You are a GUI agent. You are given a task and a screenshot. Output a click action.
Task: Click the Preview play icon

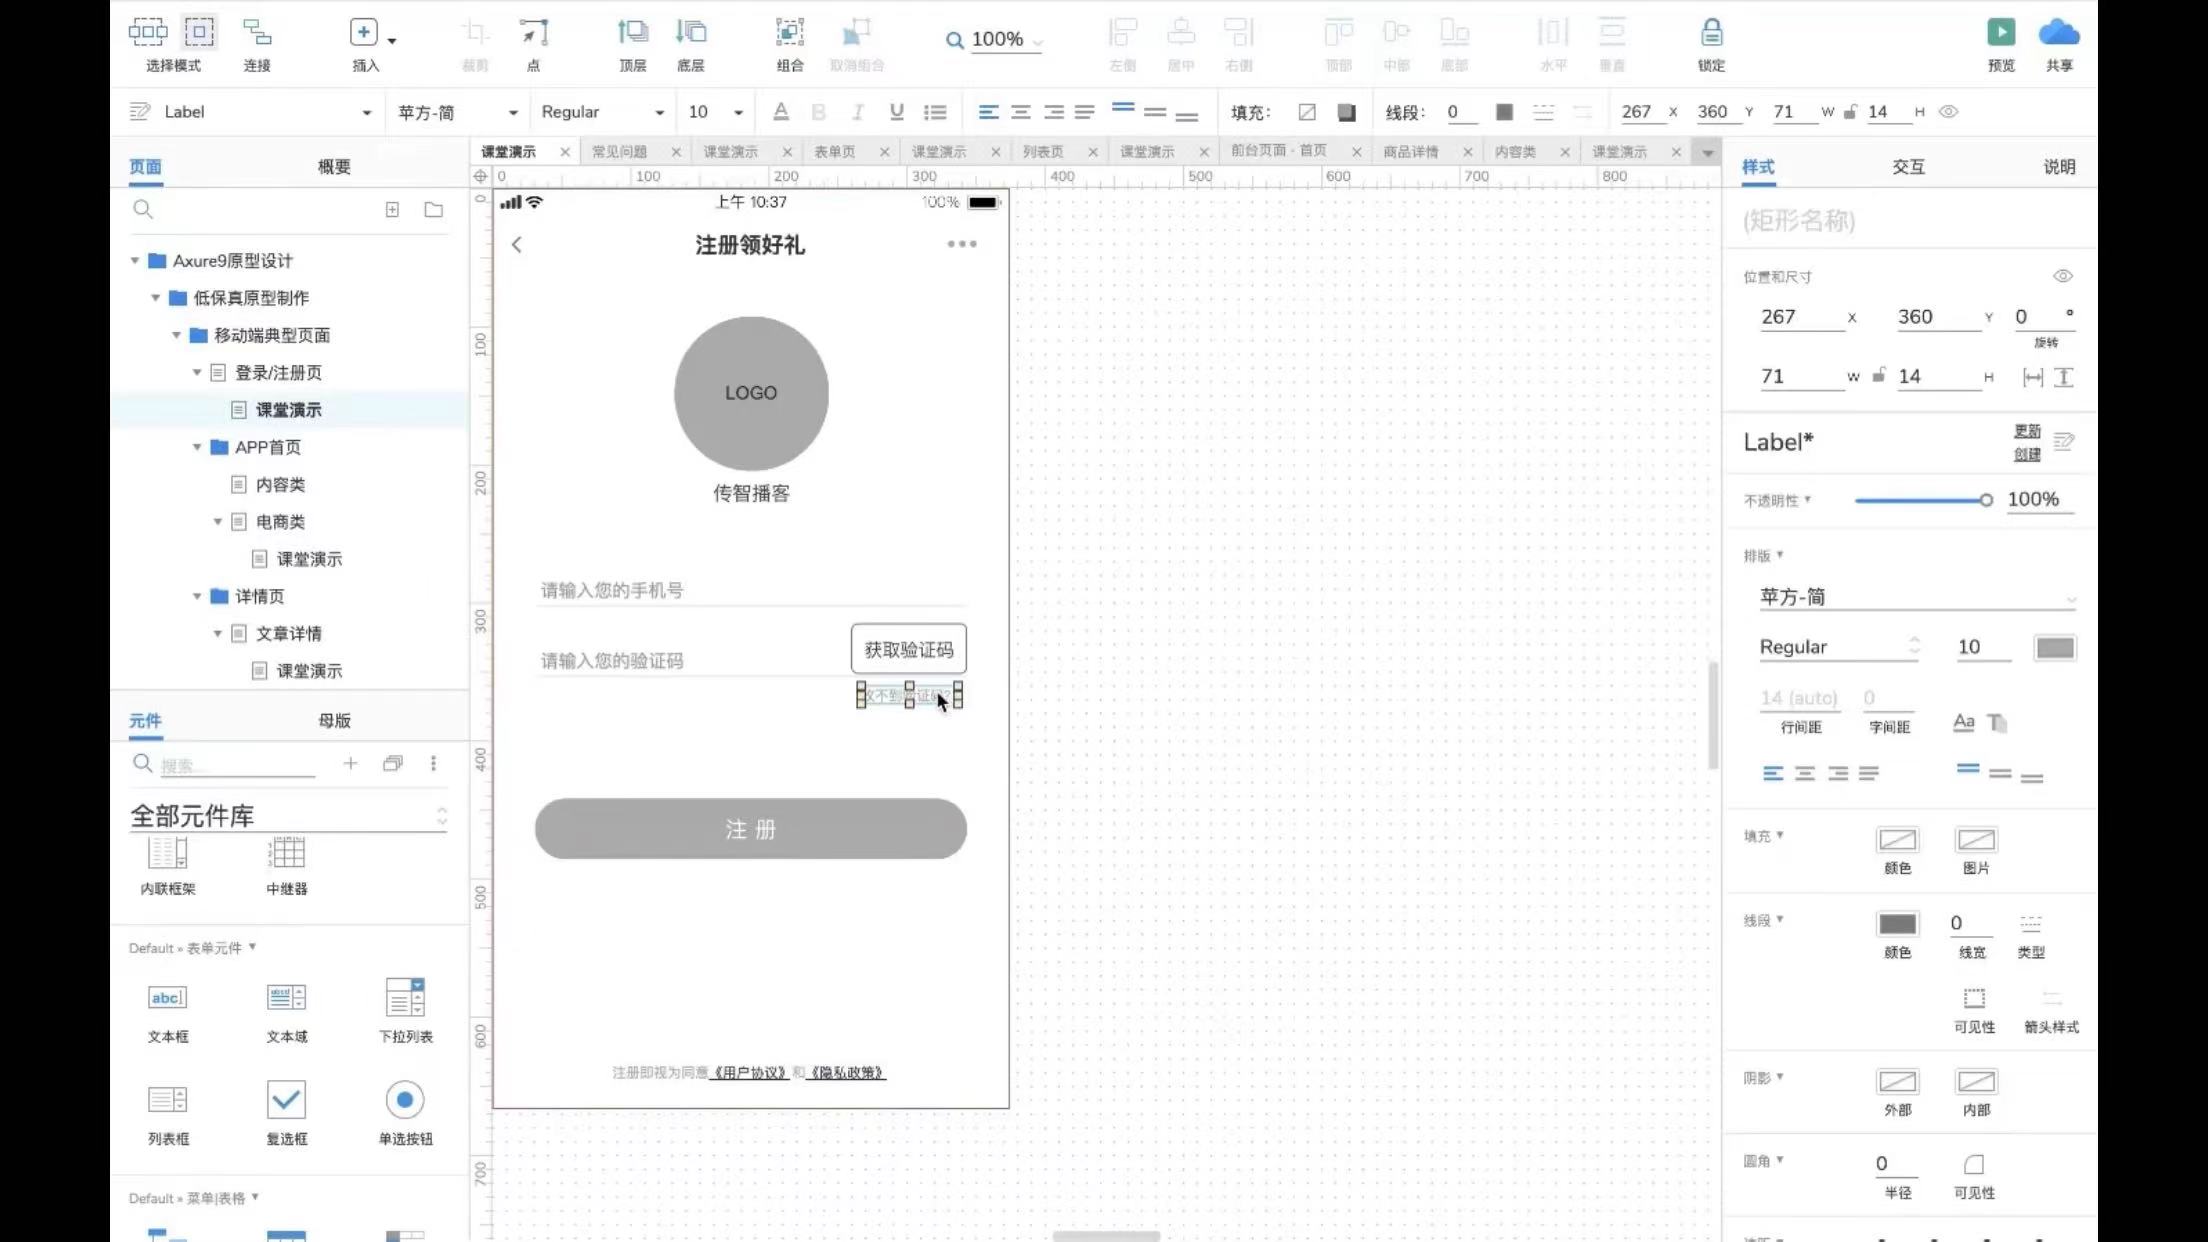2000,33
